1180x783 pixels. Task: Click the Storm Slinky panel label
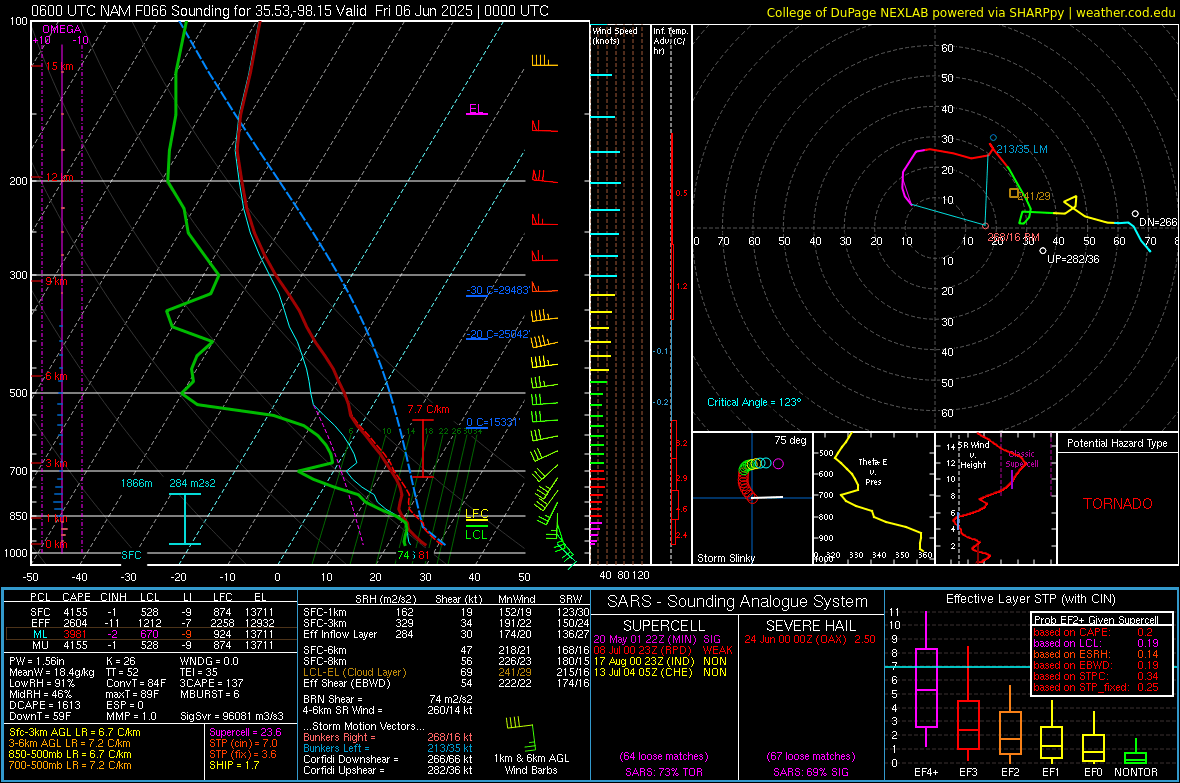coord(725,558)
